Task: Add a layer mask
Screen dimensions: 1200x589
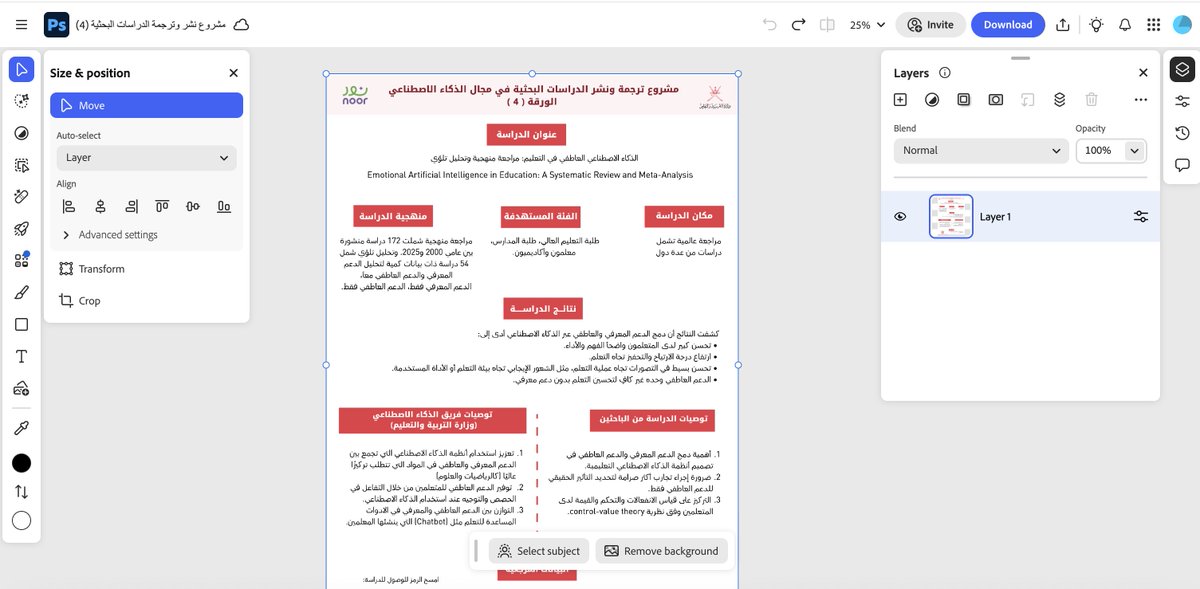Action: click(x=996, y=100)
